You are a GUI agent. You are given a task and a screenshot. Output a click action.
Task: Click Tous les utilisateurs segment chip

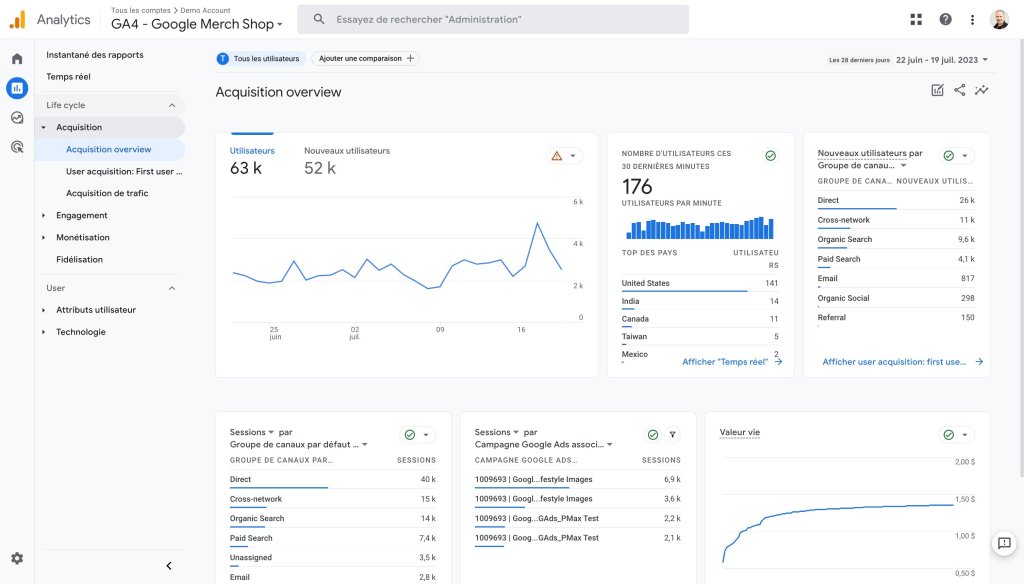259,58
